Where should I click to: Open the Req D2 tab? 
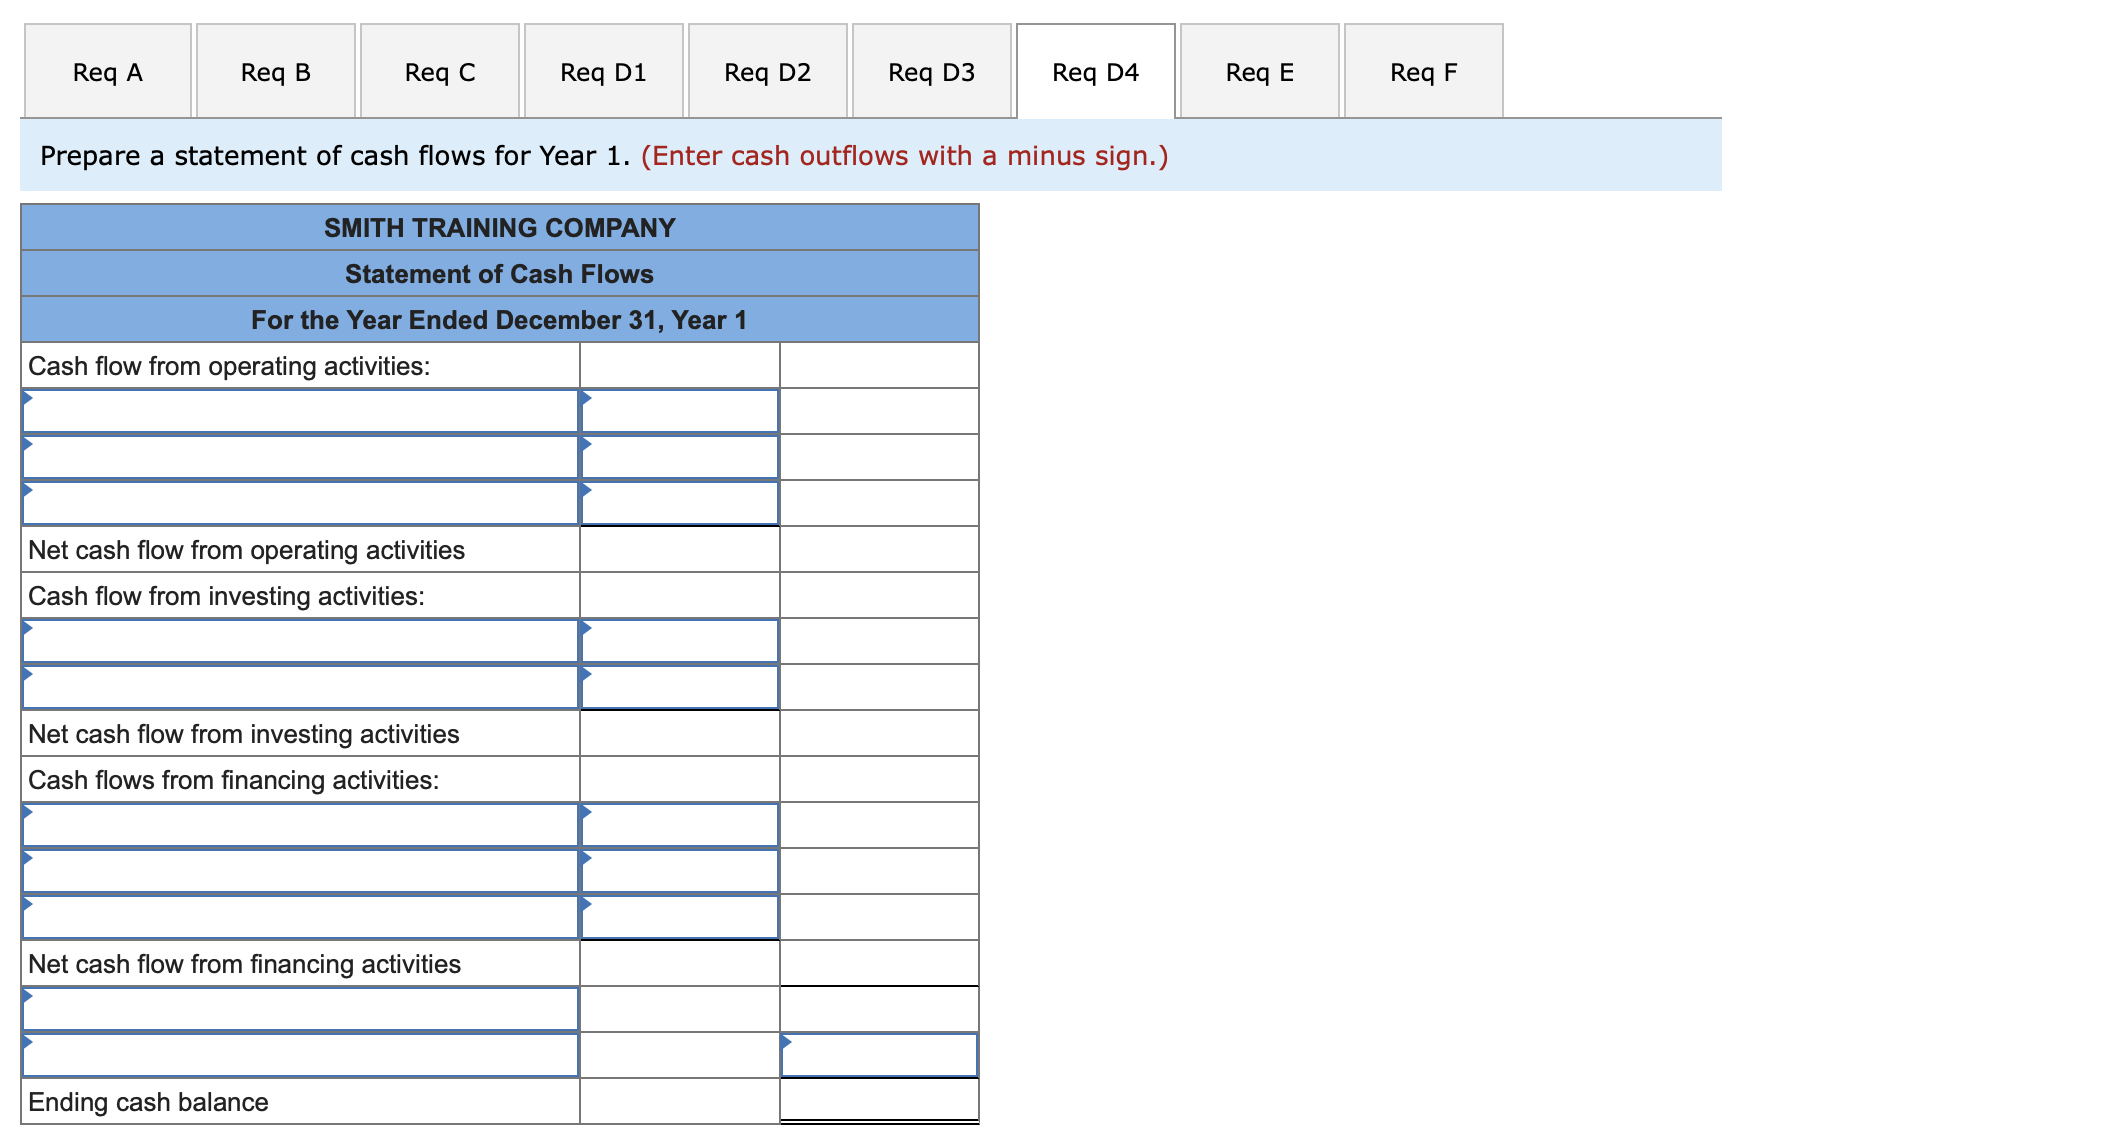coord(767,71)
